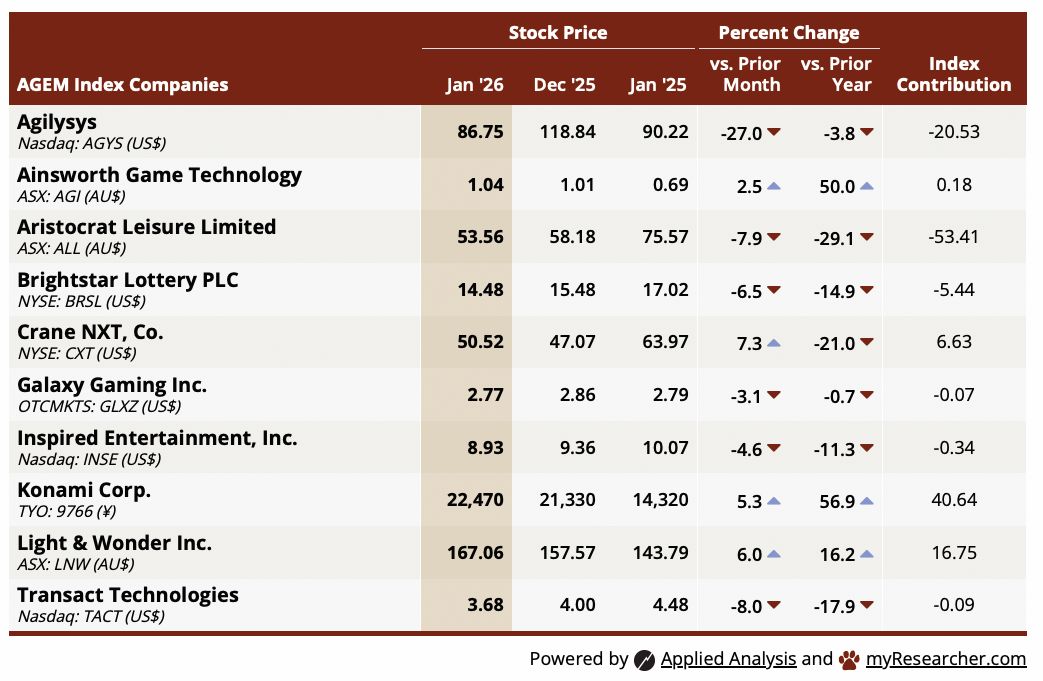
Task: Click Ainsworth prior year up arrow
Action: tap(866, 186)
